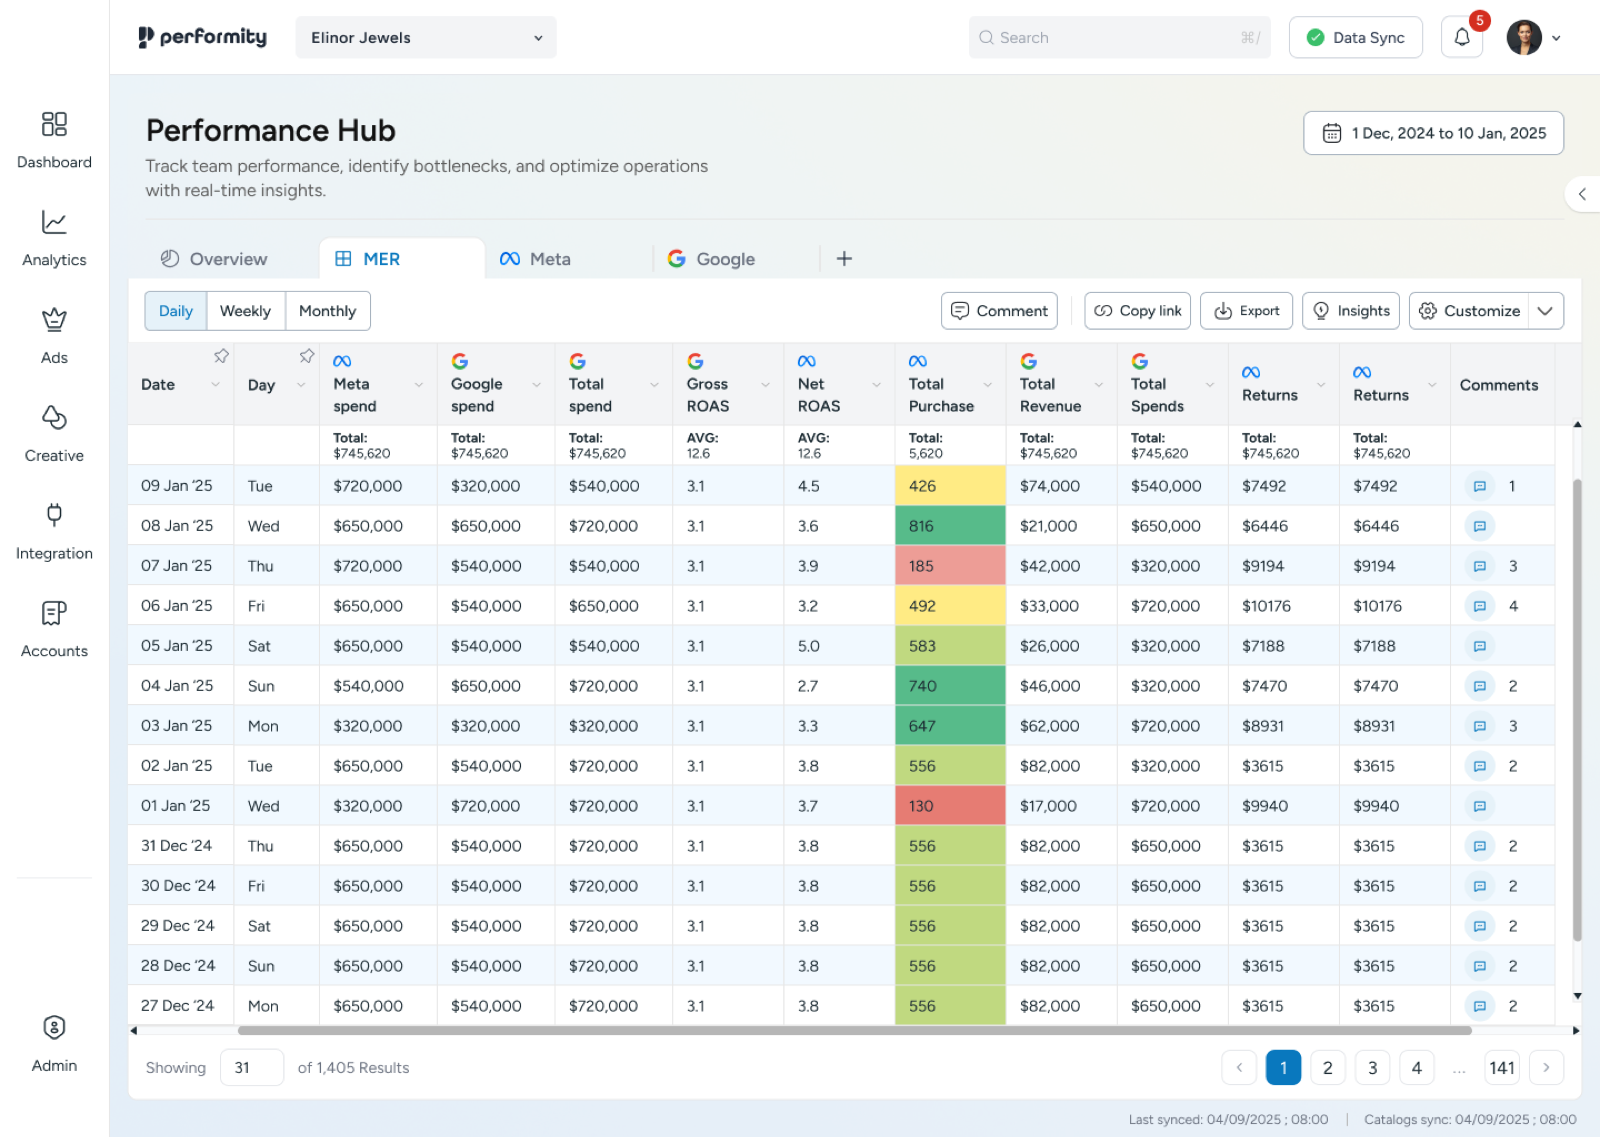Open the Integration plug icon

click(54, 515)
